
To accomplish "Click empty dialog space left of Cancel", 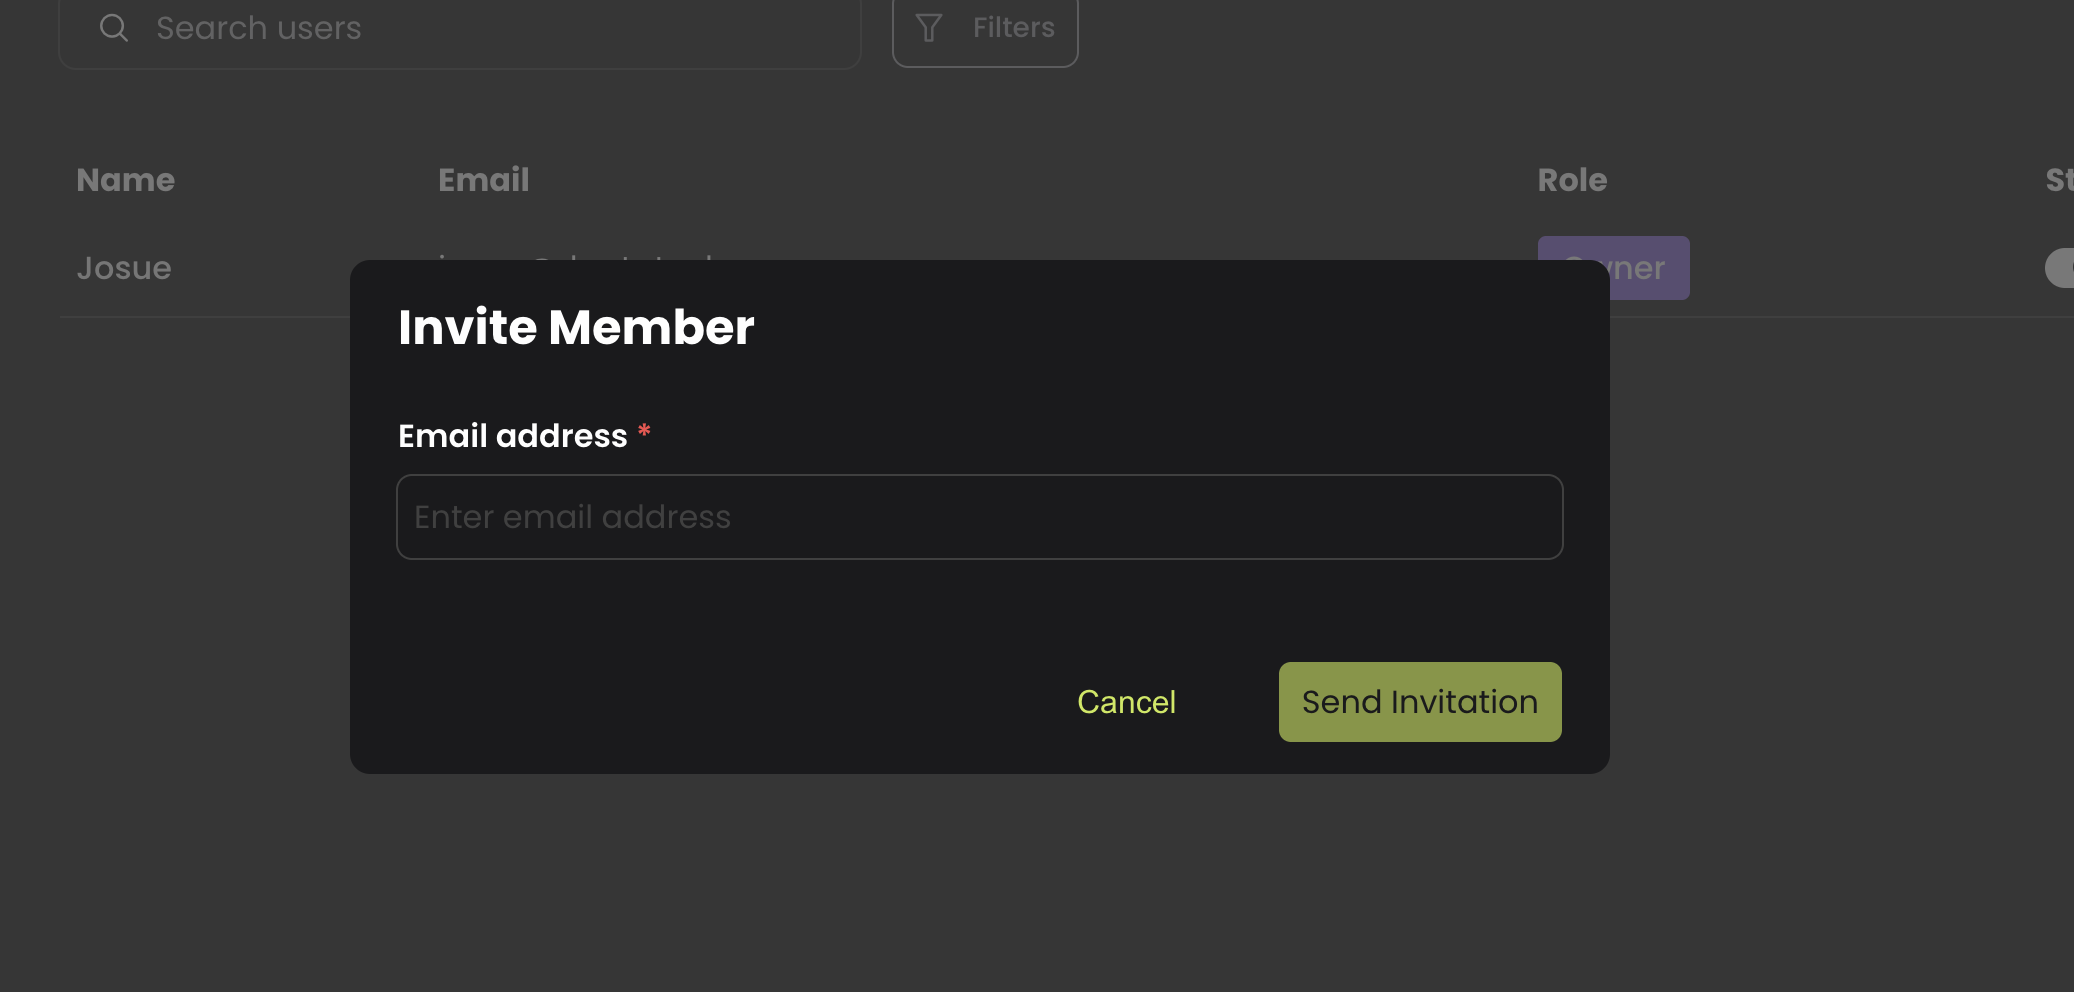I will [x=700, y=702].
